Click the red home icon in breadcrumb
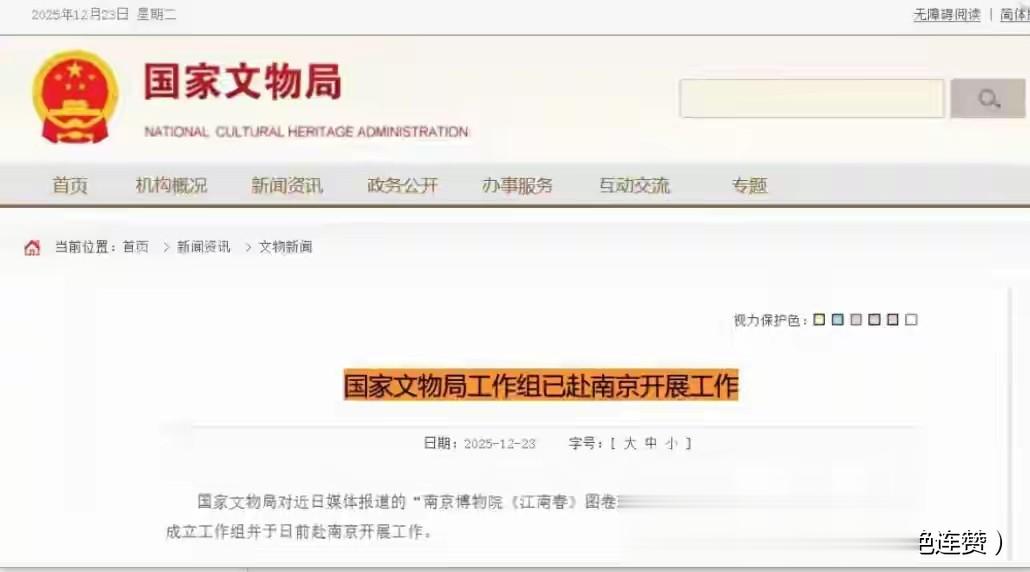The width and height of the screenshot is (1030, 572). (32, 248)
